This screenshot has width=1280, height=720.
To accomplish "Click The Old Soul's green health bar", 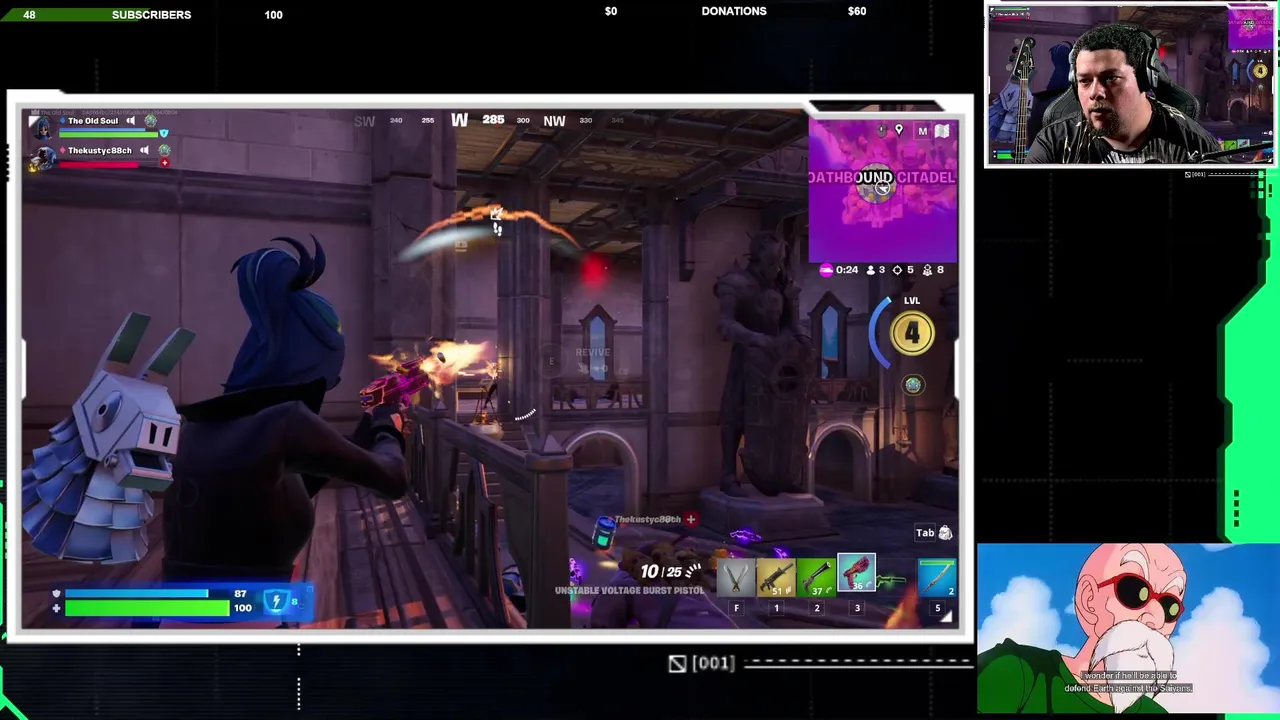I will pos(108,133).
